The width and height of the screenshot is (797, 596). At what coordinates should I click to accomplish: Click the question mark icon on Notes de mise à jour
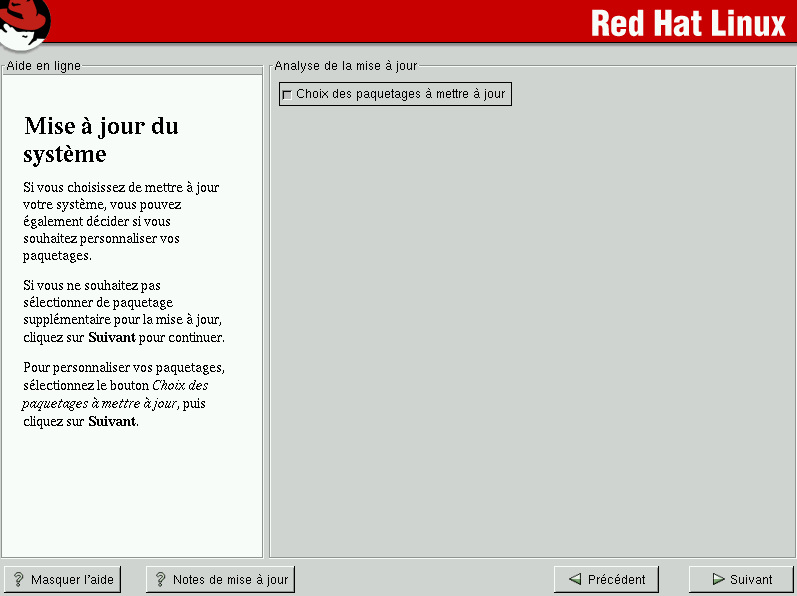click(x=160, y=579)
